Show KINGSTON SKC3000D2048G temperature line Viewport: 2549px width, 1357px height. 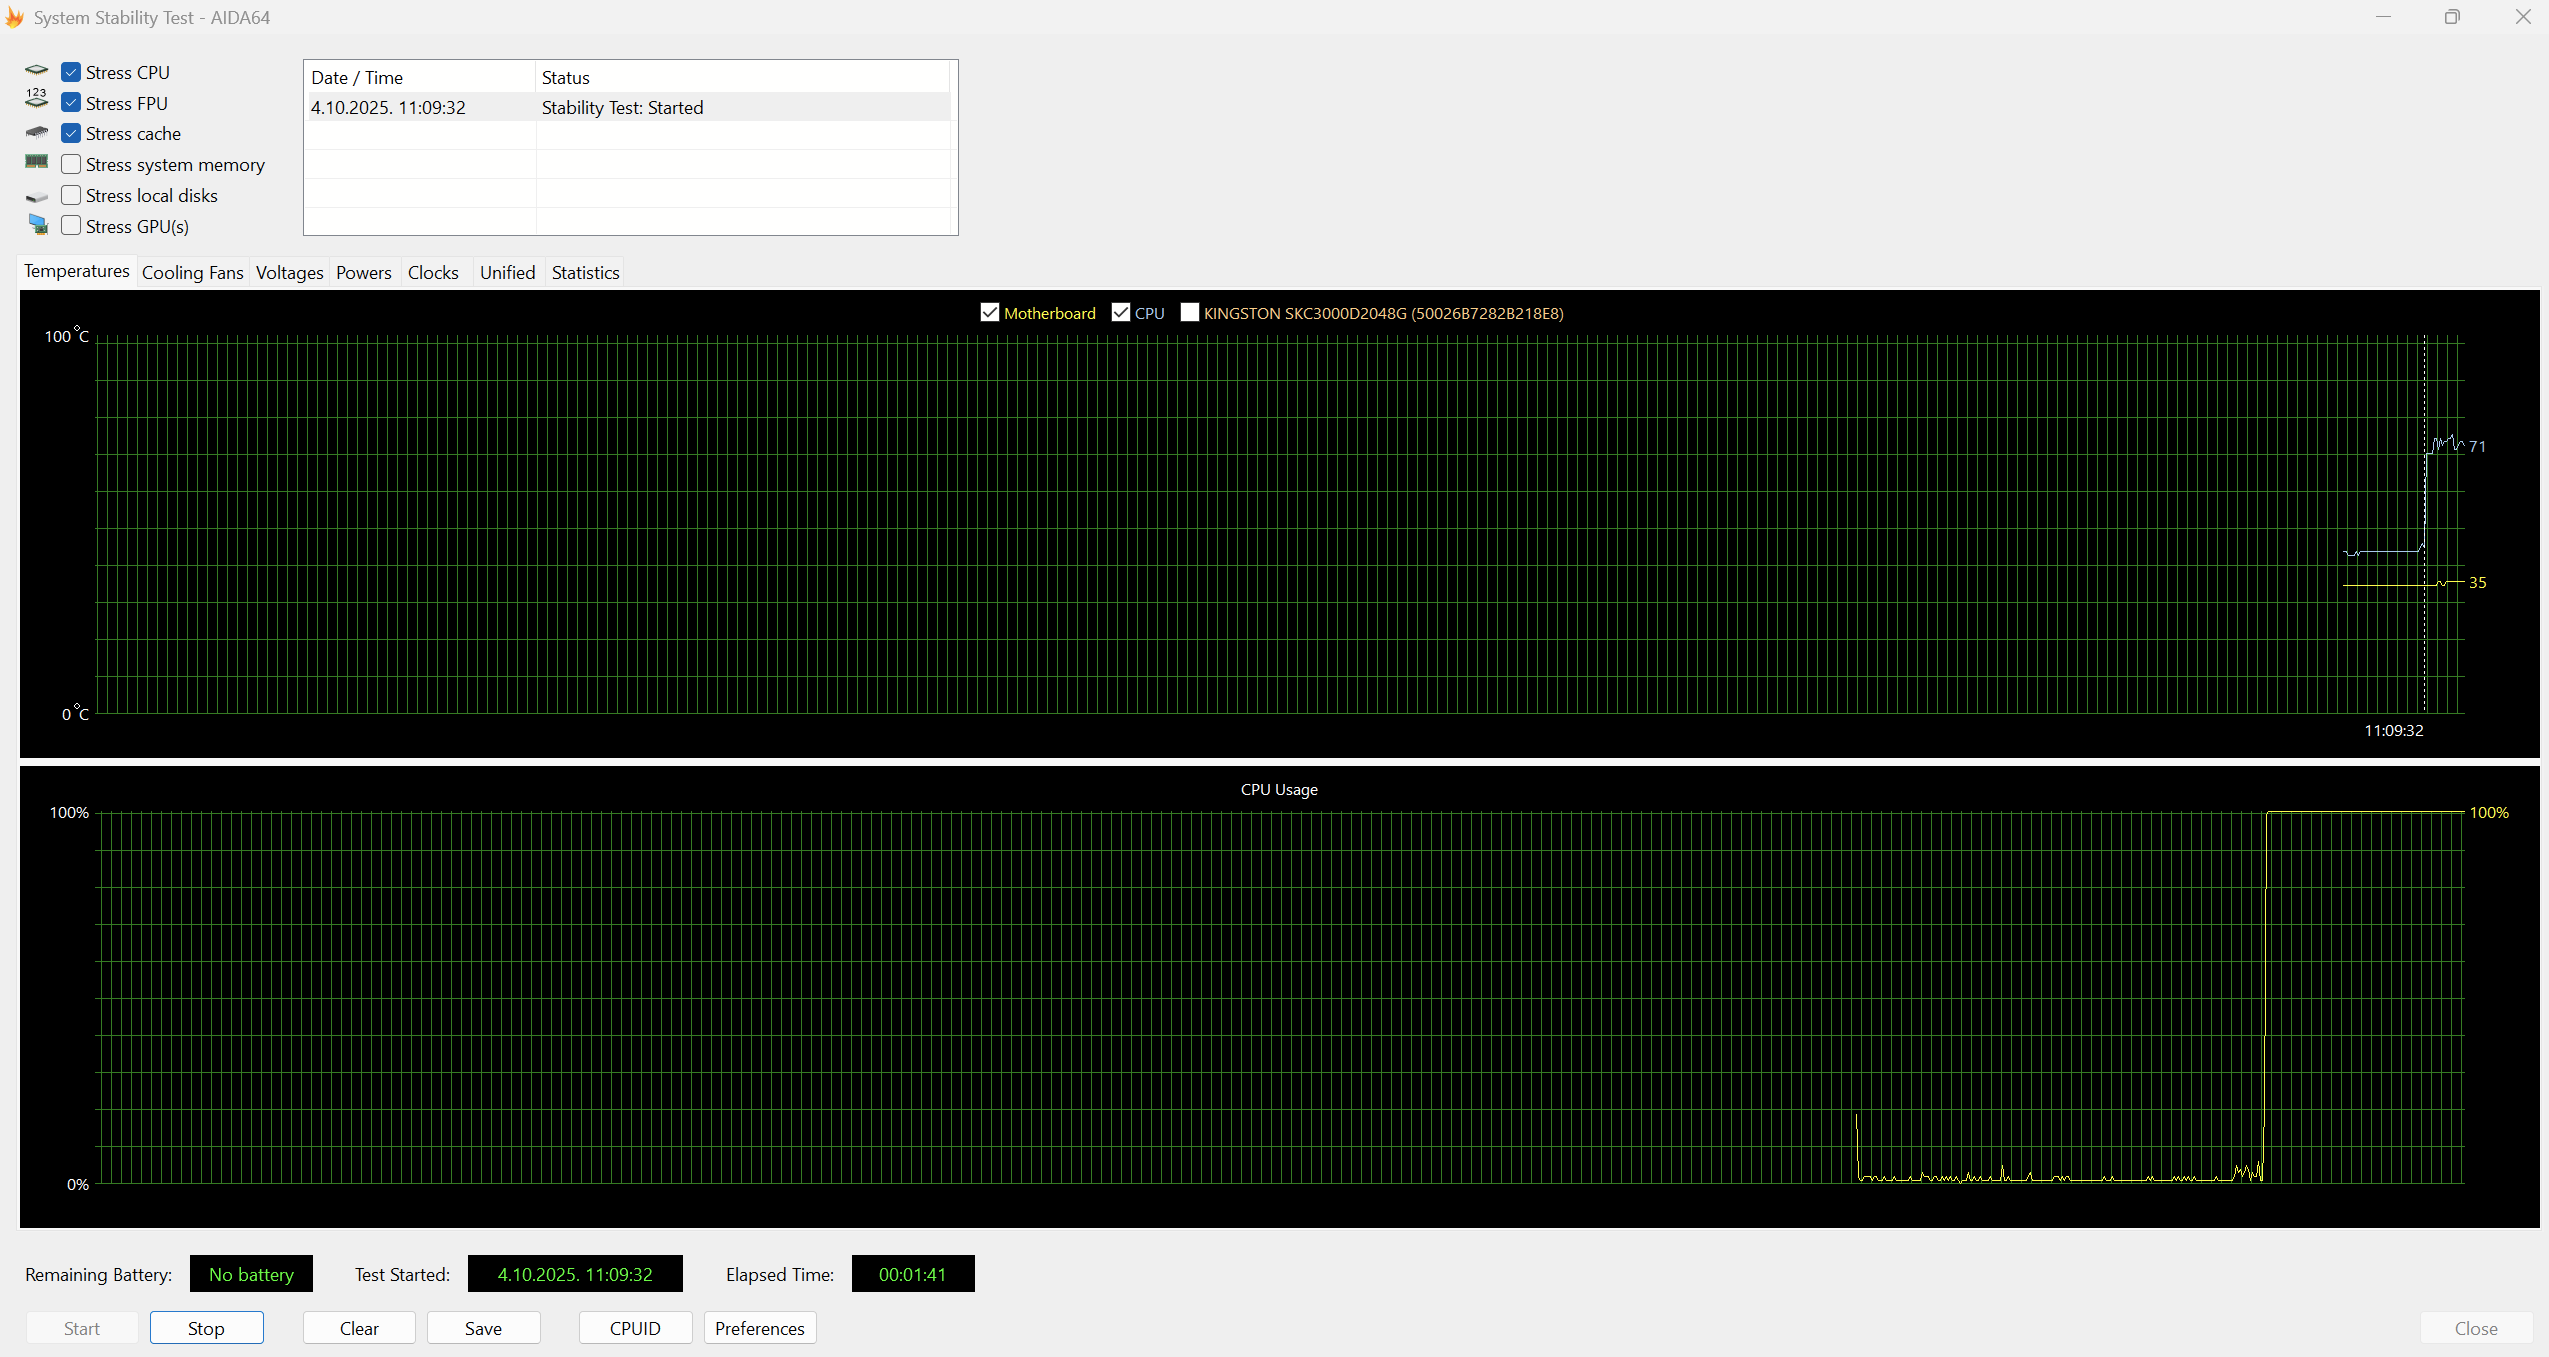[x=1189, y=313]
